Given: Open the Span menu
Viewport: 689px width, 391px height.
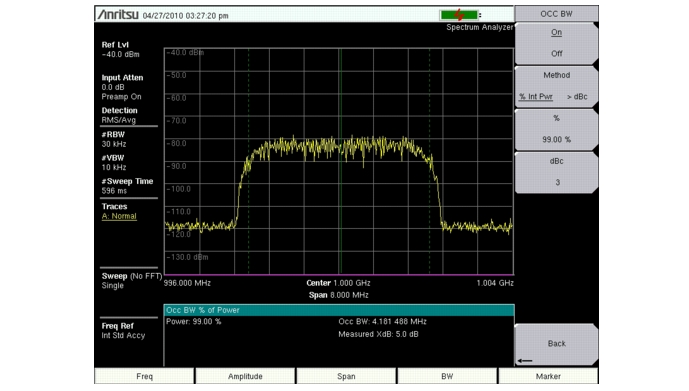Looking at the screenshot, I should (x=346, y=377).
